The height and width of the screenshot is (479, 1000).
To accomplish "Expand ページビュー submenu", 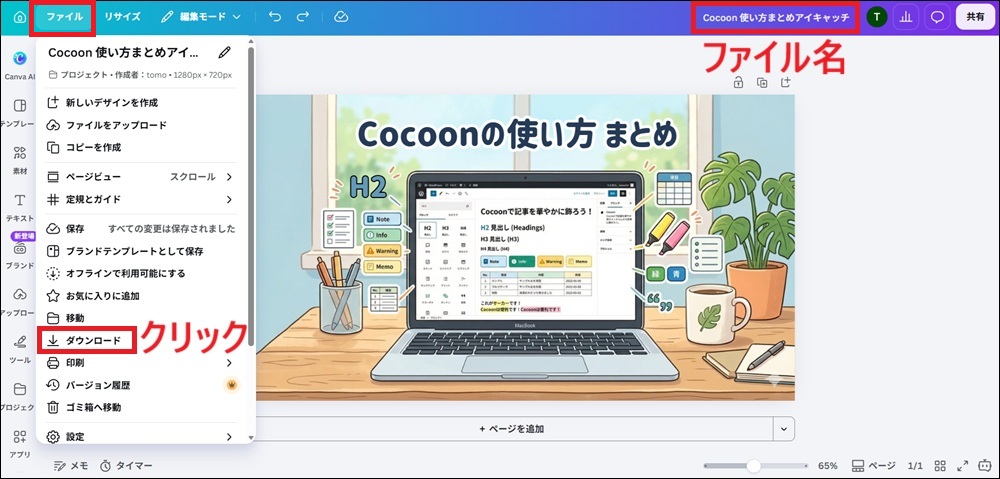I will (x=142, y=177).
